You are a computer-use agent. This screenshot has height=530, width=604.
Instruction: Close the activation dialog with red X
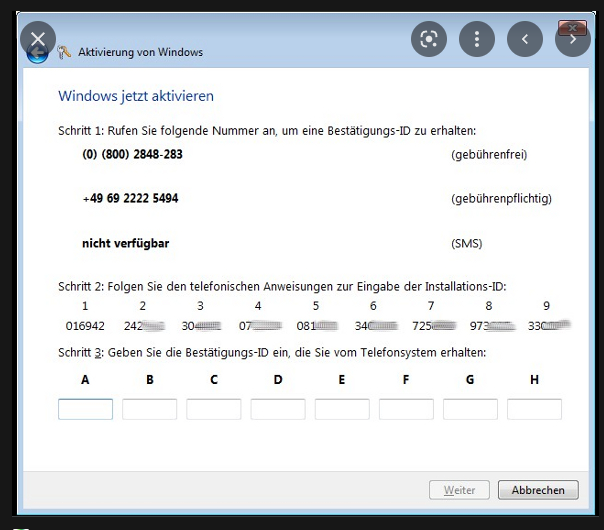[x=572, y=28]
